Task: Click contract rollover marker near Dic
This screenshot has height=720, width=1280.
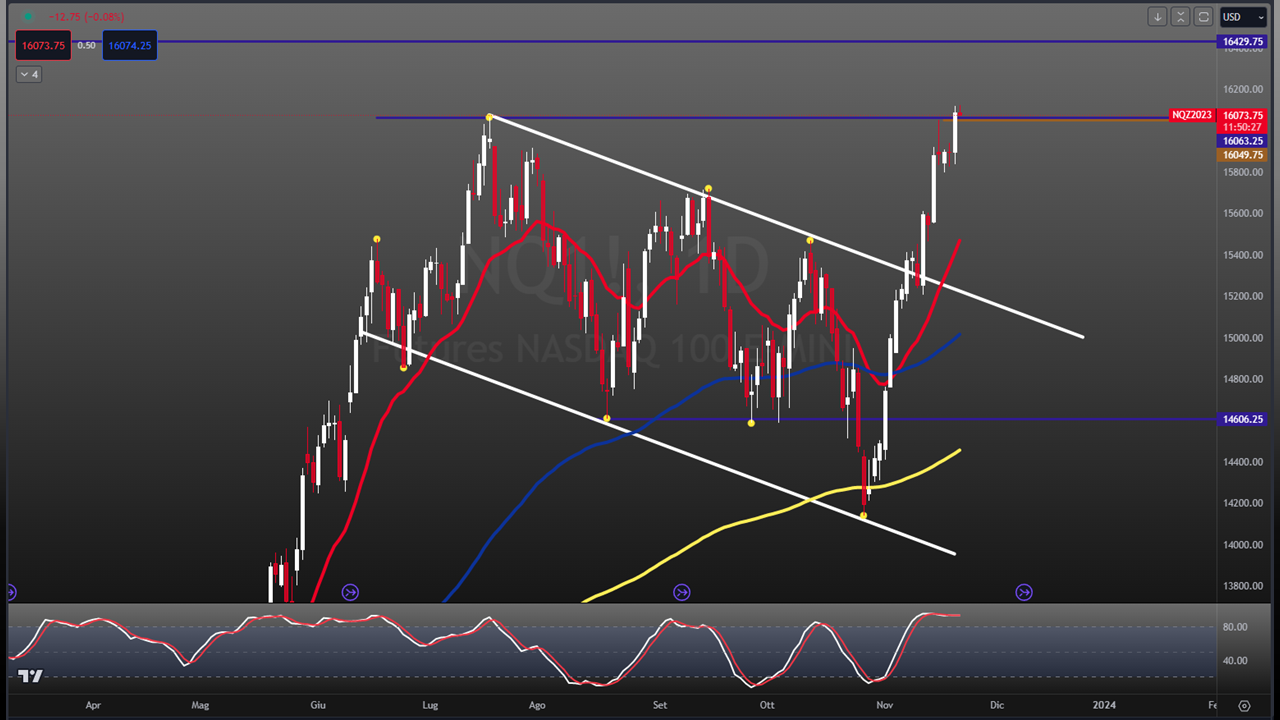Action: coord(1024,592)
